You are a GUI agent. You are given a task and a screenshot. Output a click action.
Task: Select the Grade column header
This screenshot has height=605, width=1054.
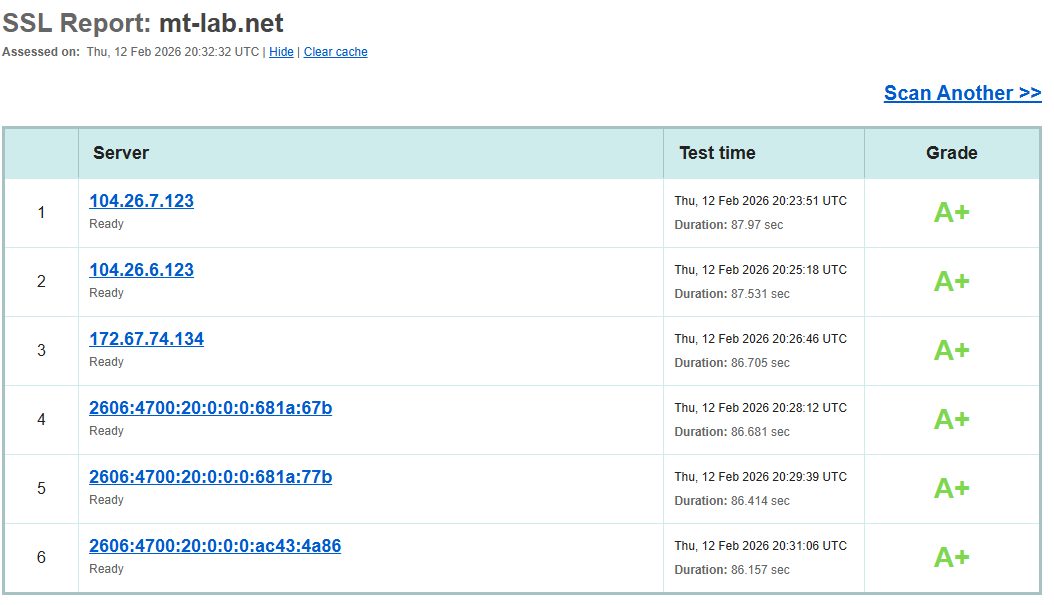click(952, 153)
